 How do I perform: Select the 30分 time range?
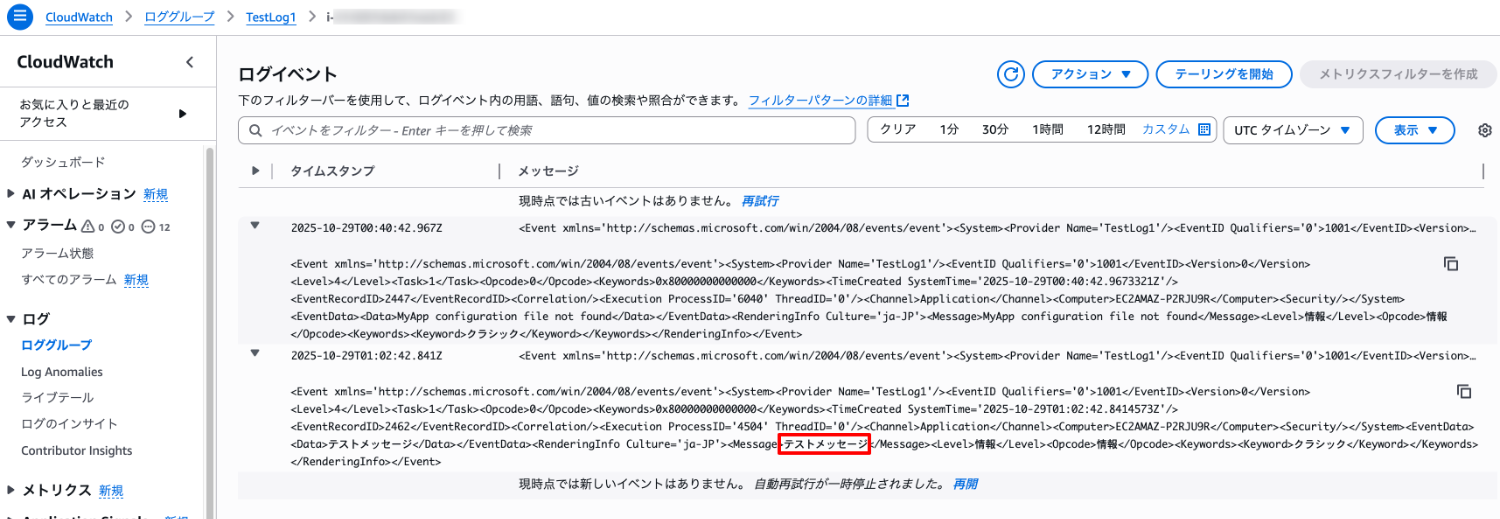[x=995, y=130]
